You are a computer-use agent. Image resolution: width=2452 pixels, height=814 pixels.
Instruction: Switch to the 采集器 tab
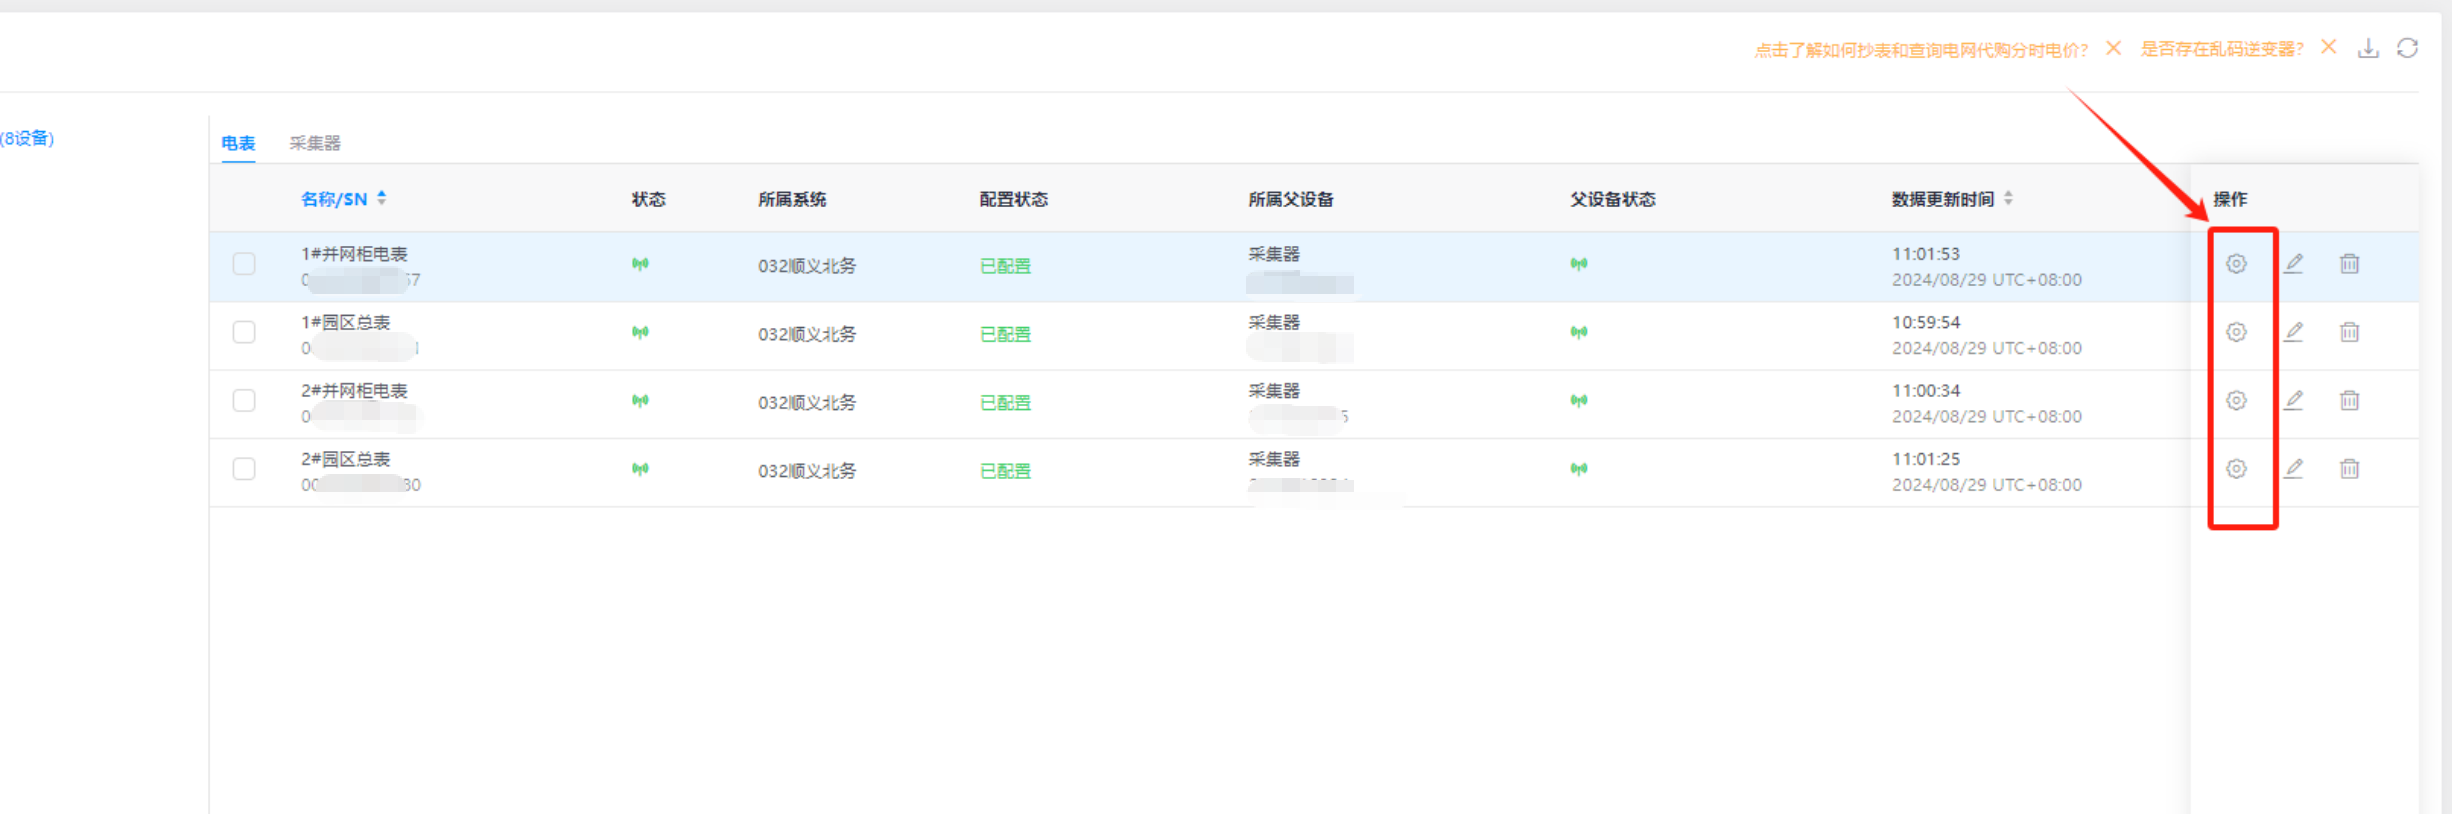[x=315, y=143]
